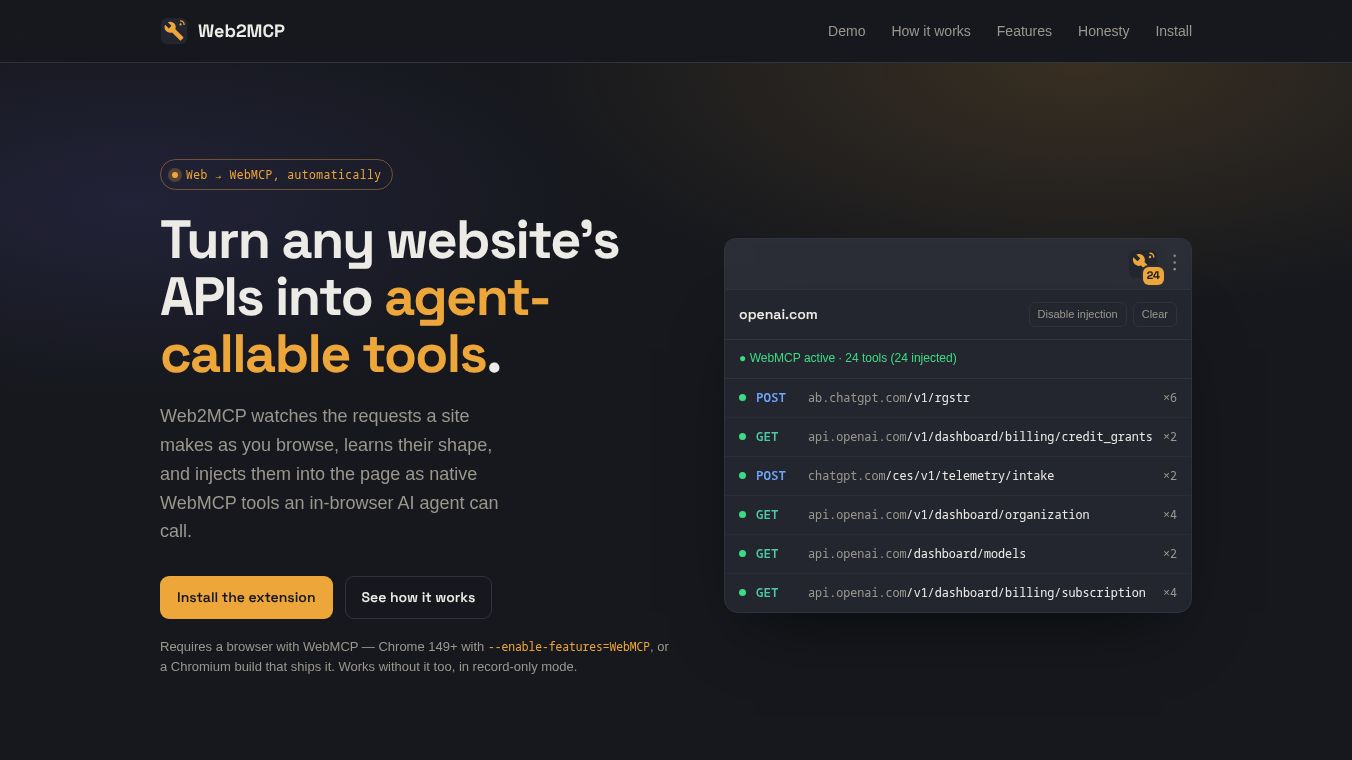Clear the recorded tools list
Screen dimensions: 1352x760
pos(1154,314)
